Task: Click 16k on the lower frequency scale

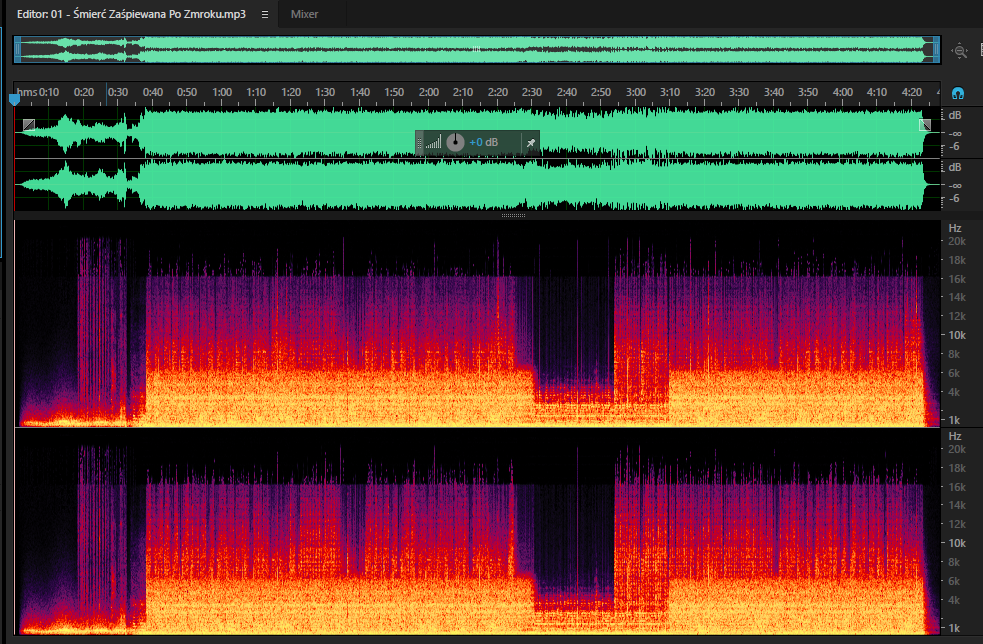Action: 957,487
